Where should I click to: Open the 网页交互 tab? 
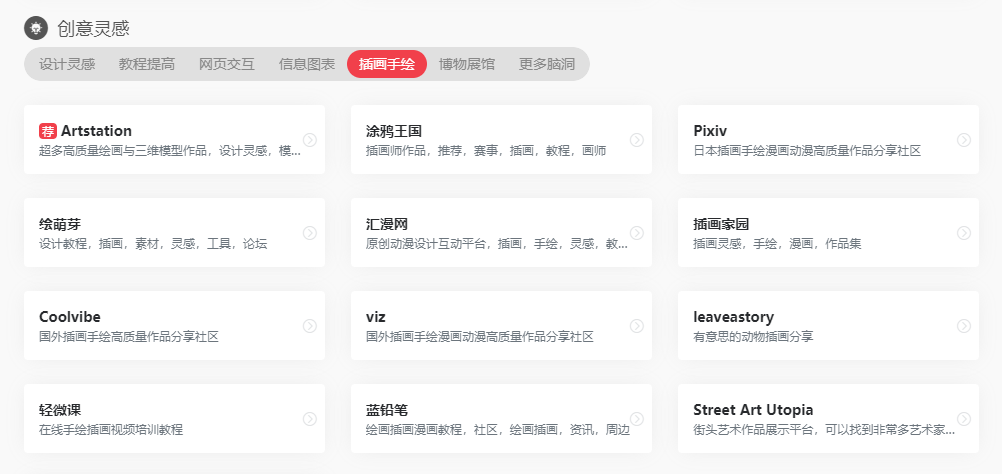click(227, 64)
